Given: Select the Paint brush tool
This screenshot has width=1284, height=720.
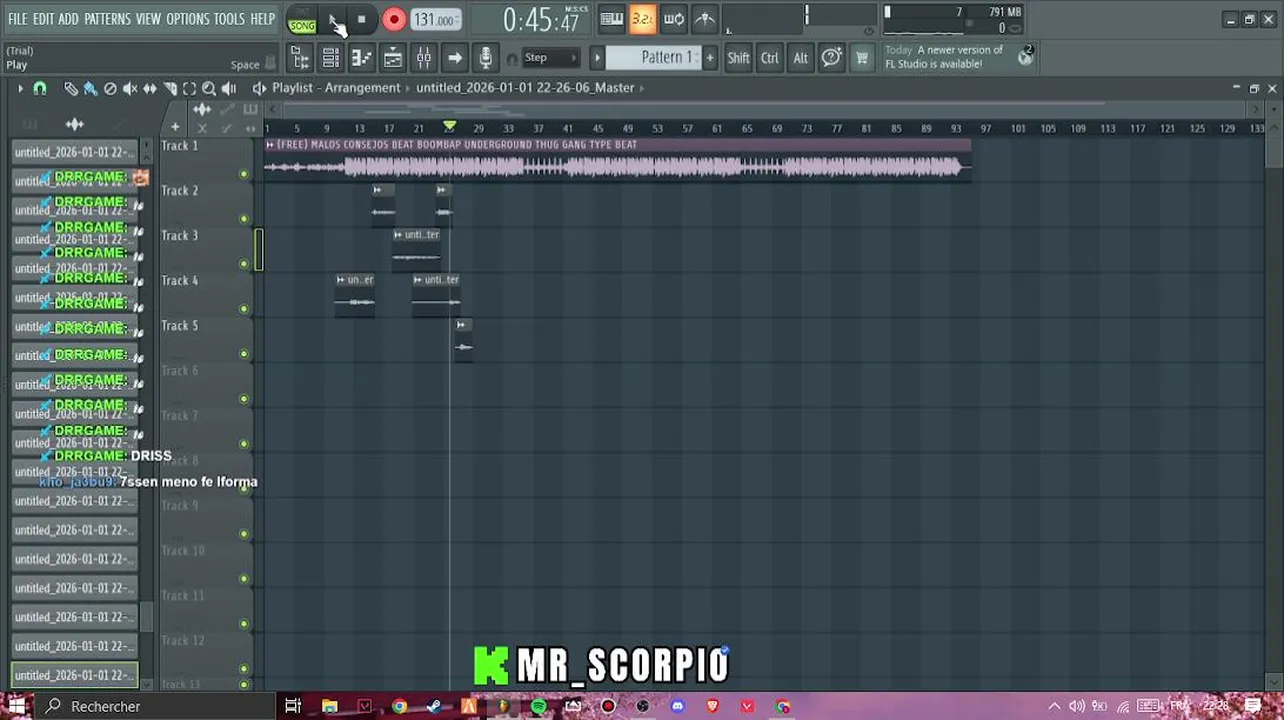Looking at the screenshot, I should click(x=91, y=88).
